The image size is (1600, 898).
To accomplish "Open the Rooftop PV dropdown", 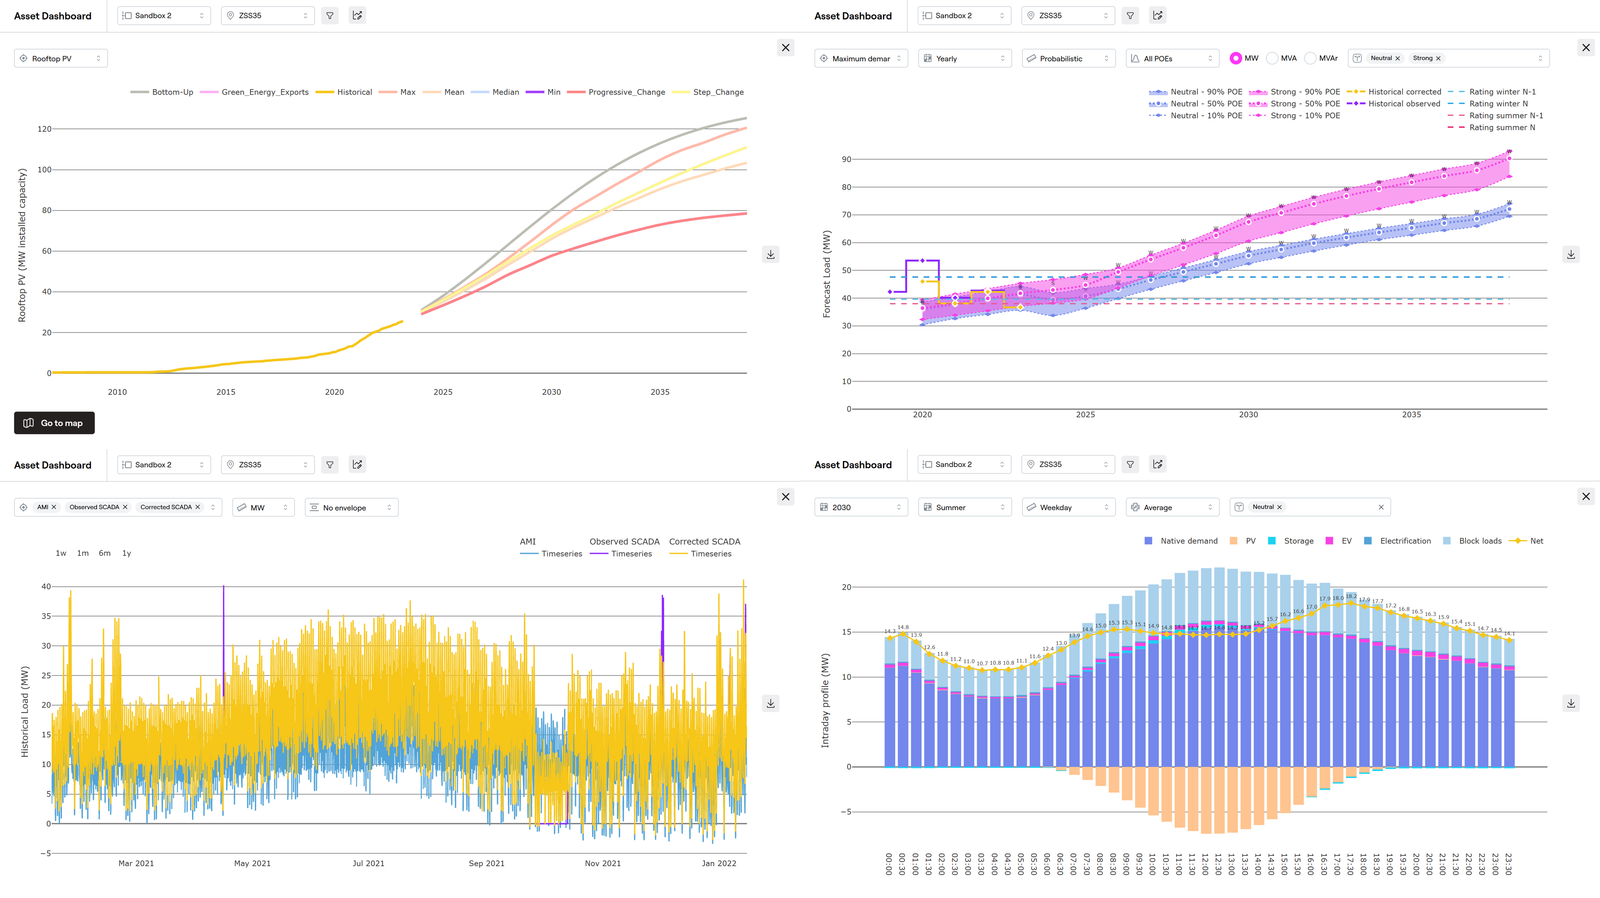I will pos(61,59).
